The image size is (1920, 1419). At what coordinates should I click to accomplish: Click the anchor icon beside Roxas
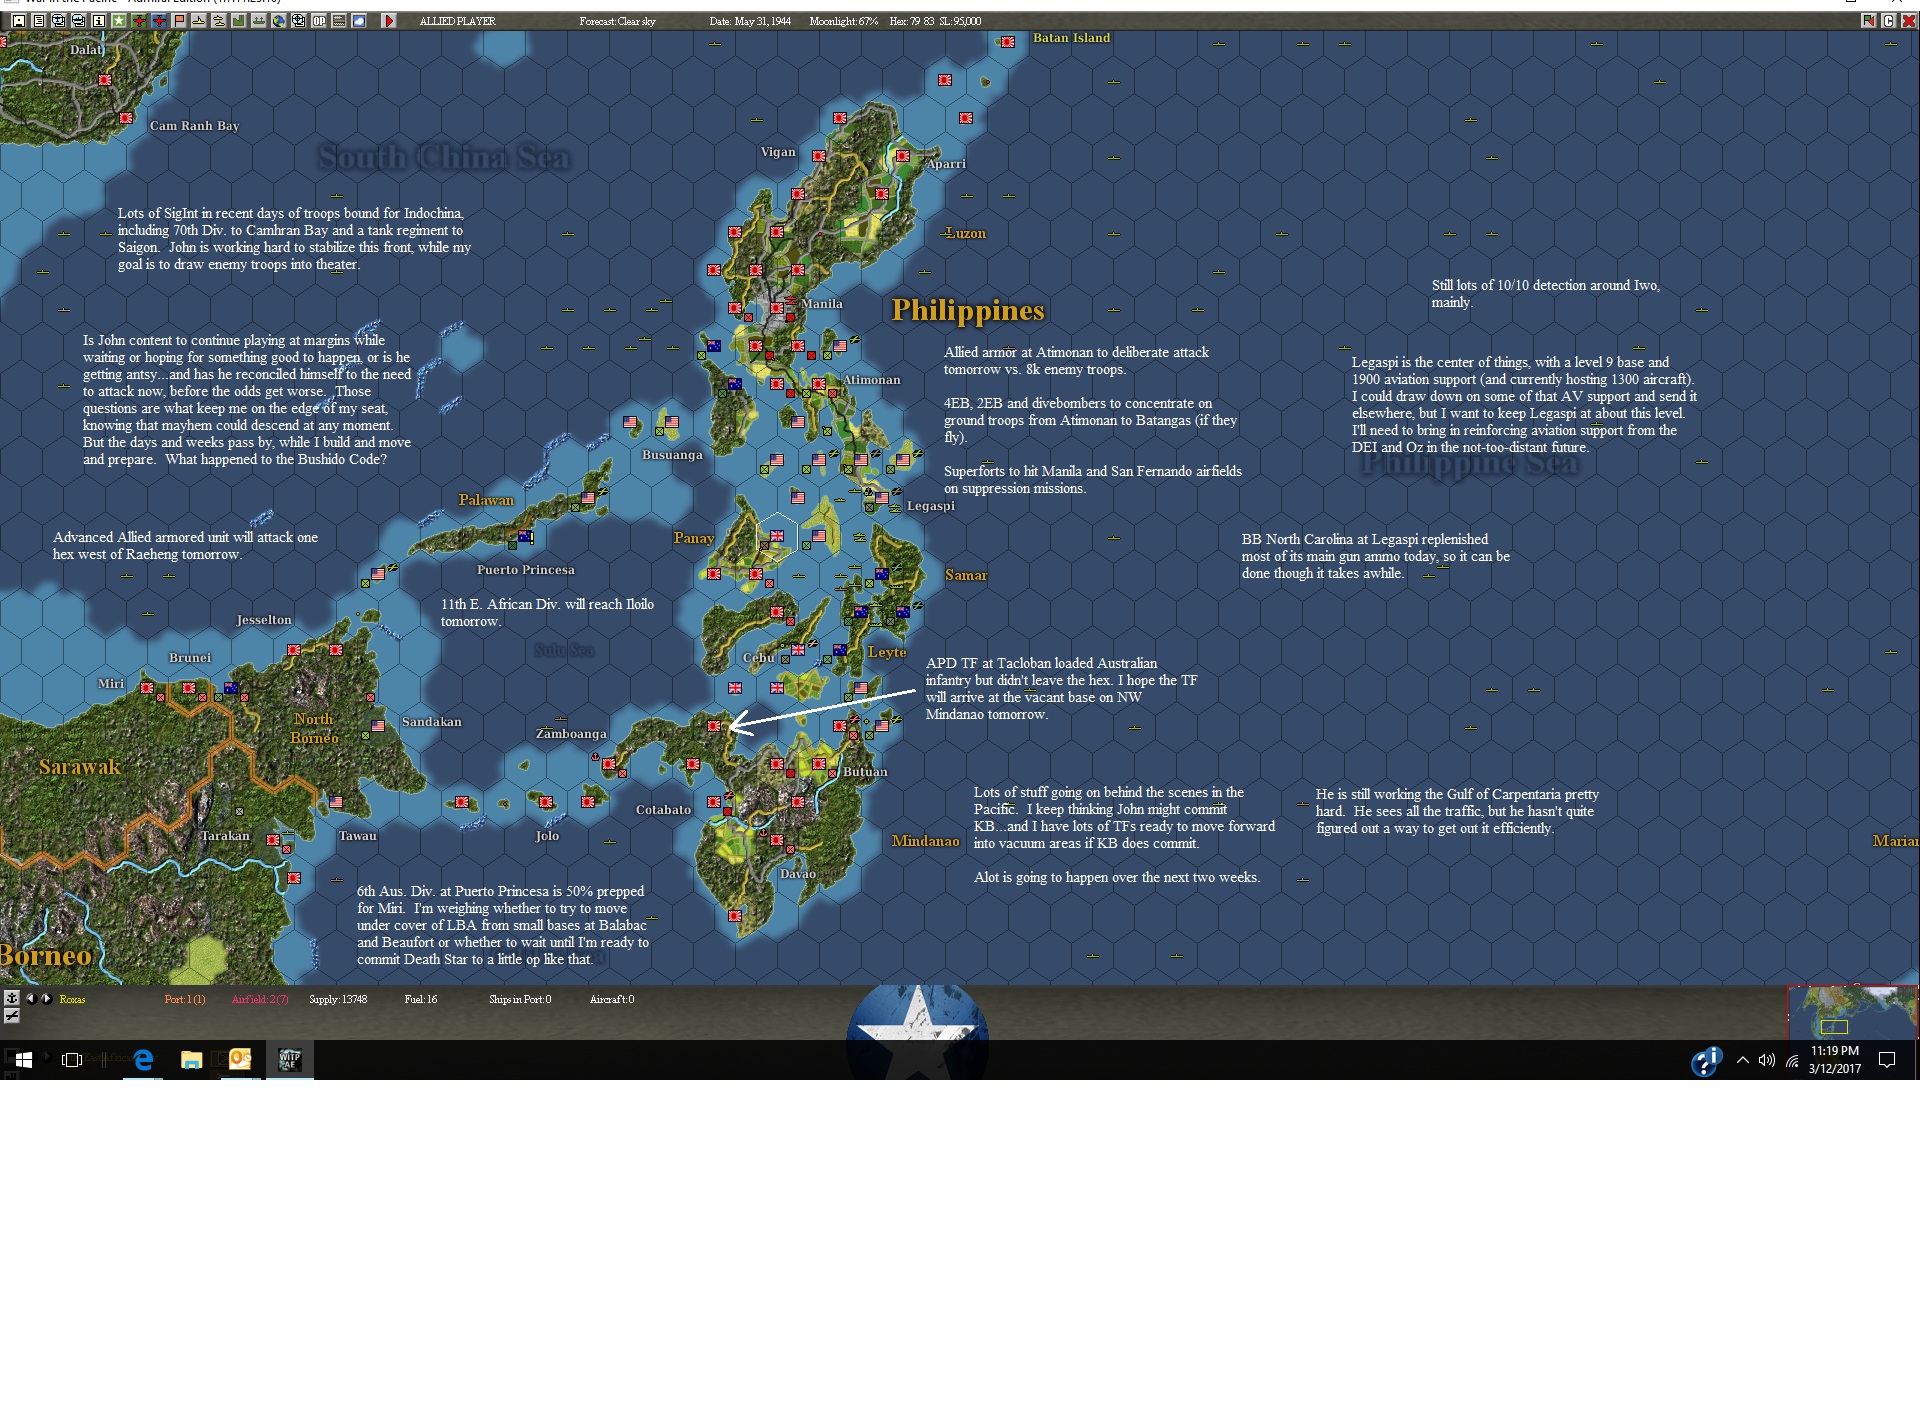[x=12, y=998]
